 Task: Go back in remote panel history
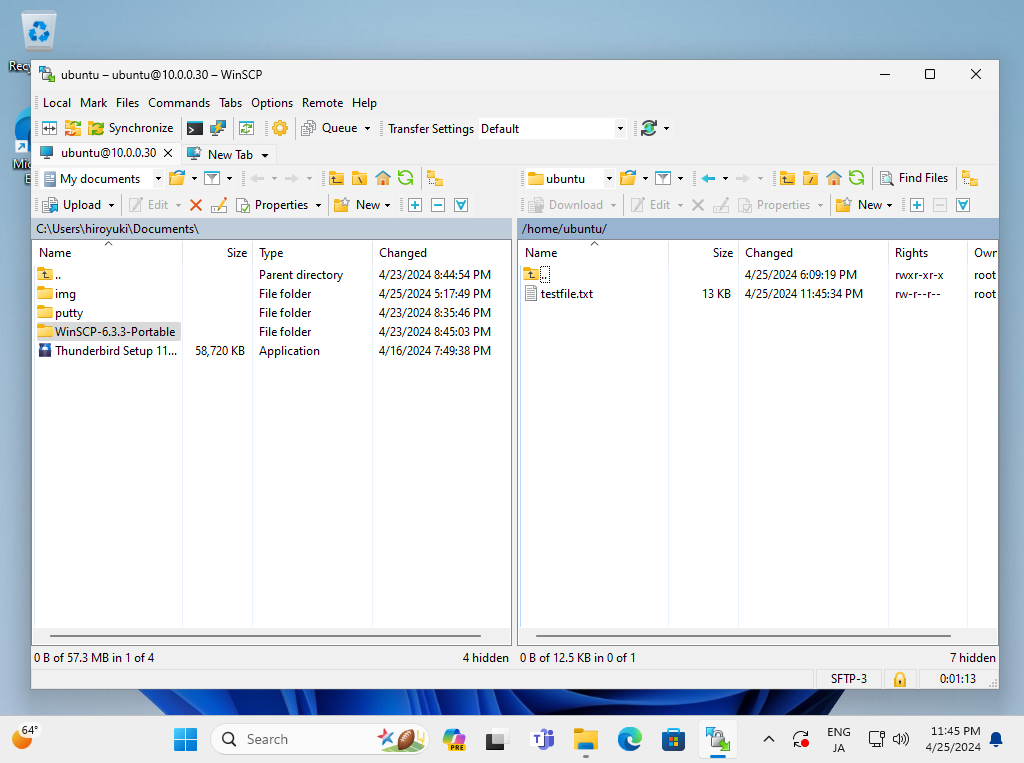point(709,178)
